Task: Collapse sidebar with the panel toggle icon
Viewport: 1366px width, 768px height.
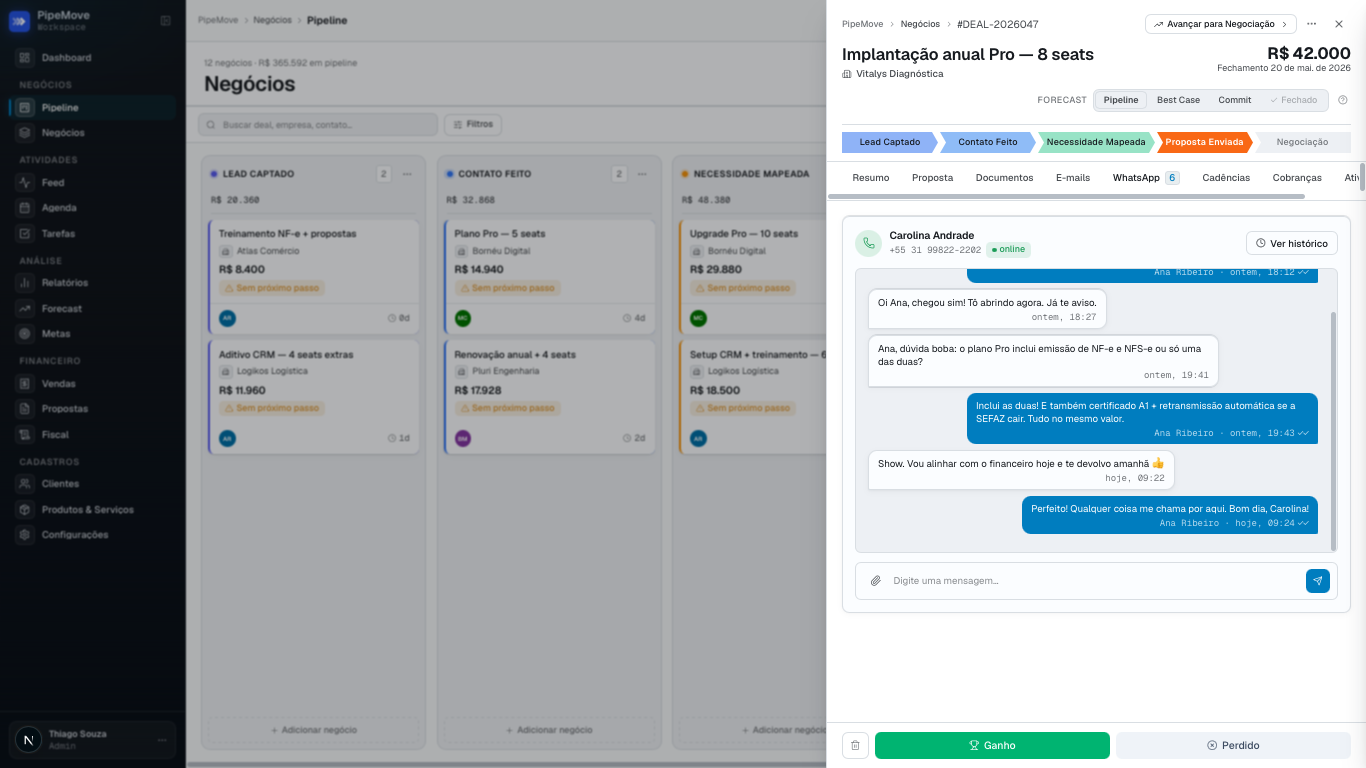Action: coord(165,21)
